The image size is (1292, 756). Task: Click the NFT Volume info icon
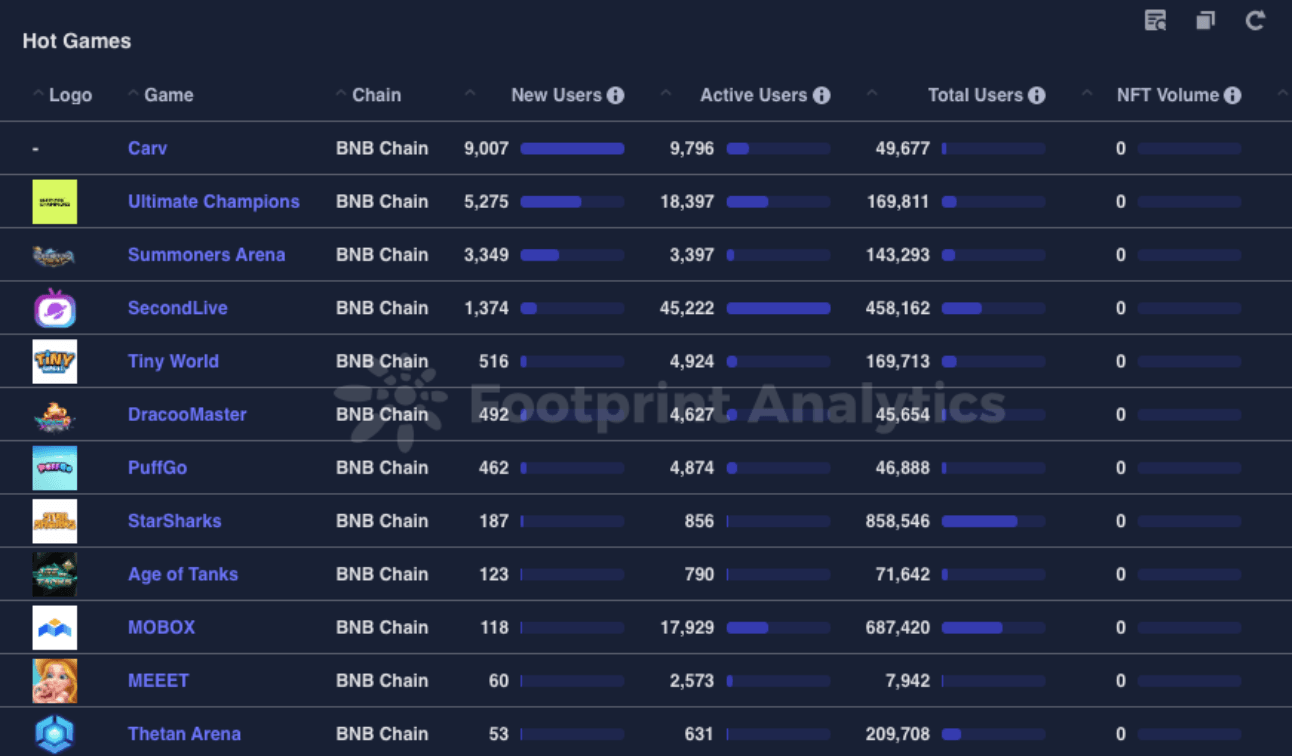(1233, 96)
